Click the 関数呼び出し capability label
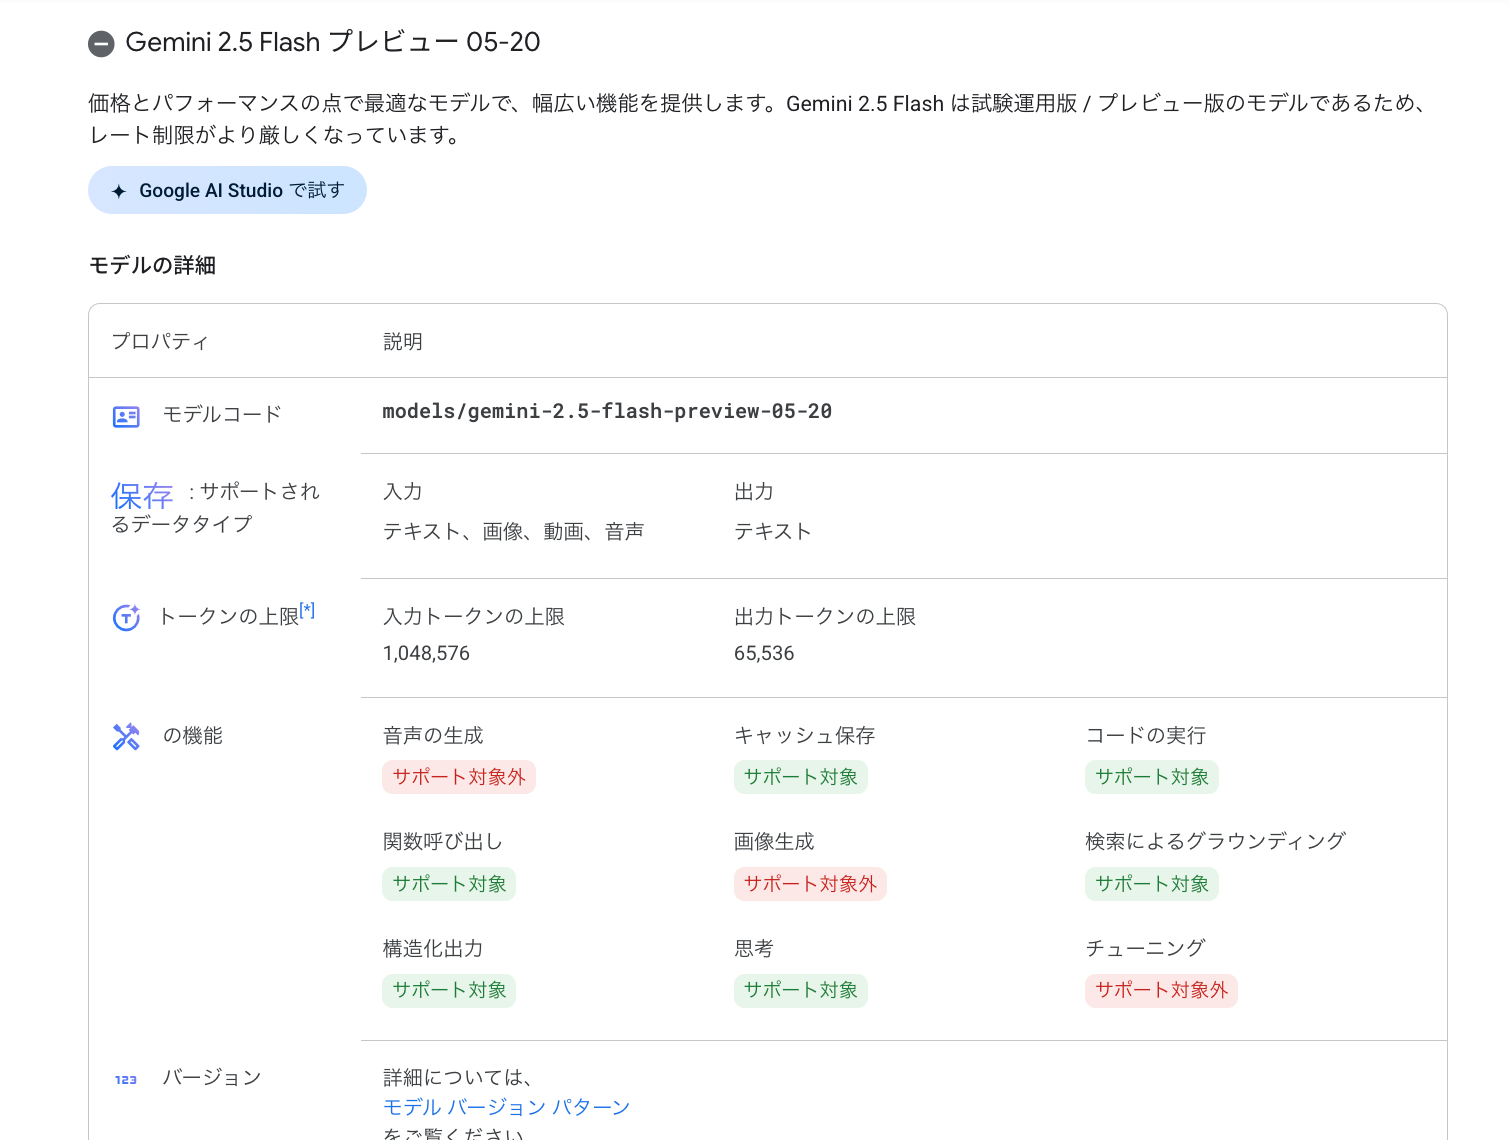 (x=443, y=841)
